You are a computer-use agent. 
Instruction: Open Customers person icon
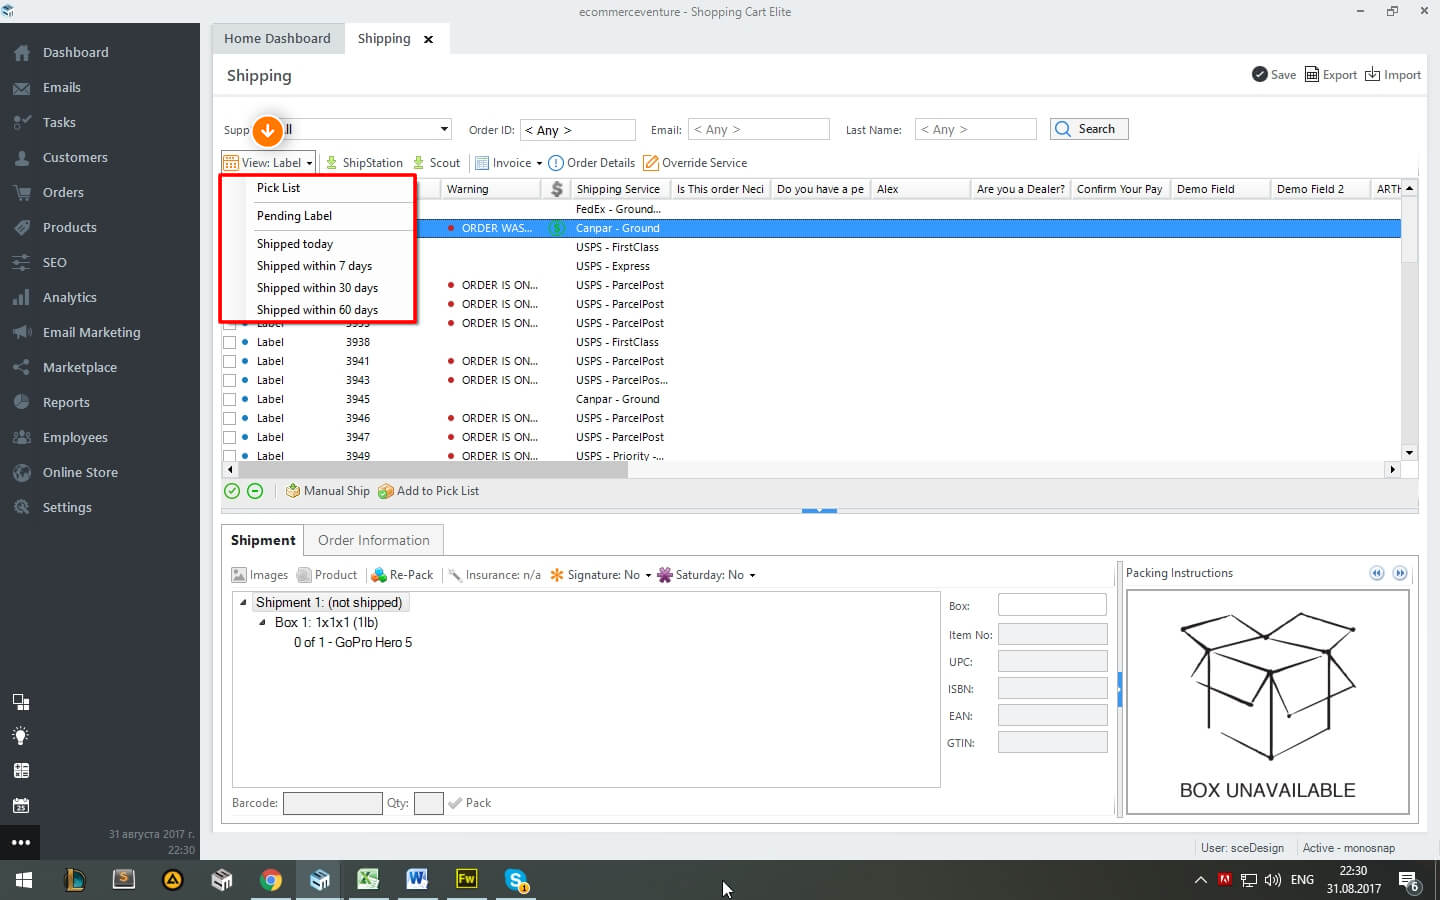pyautogui.click(x=21, y=158)
